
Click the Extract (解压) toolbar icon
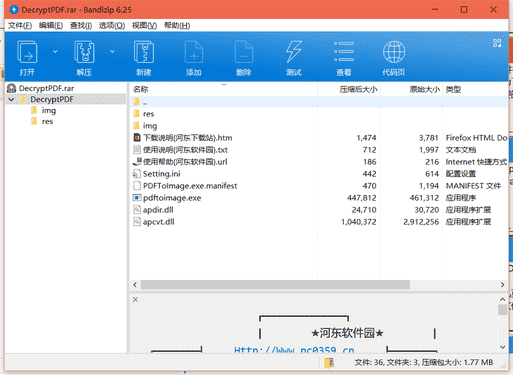point(84,52)
